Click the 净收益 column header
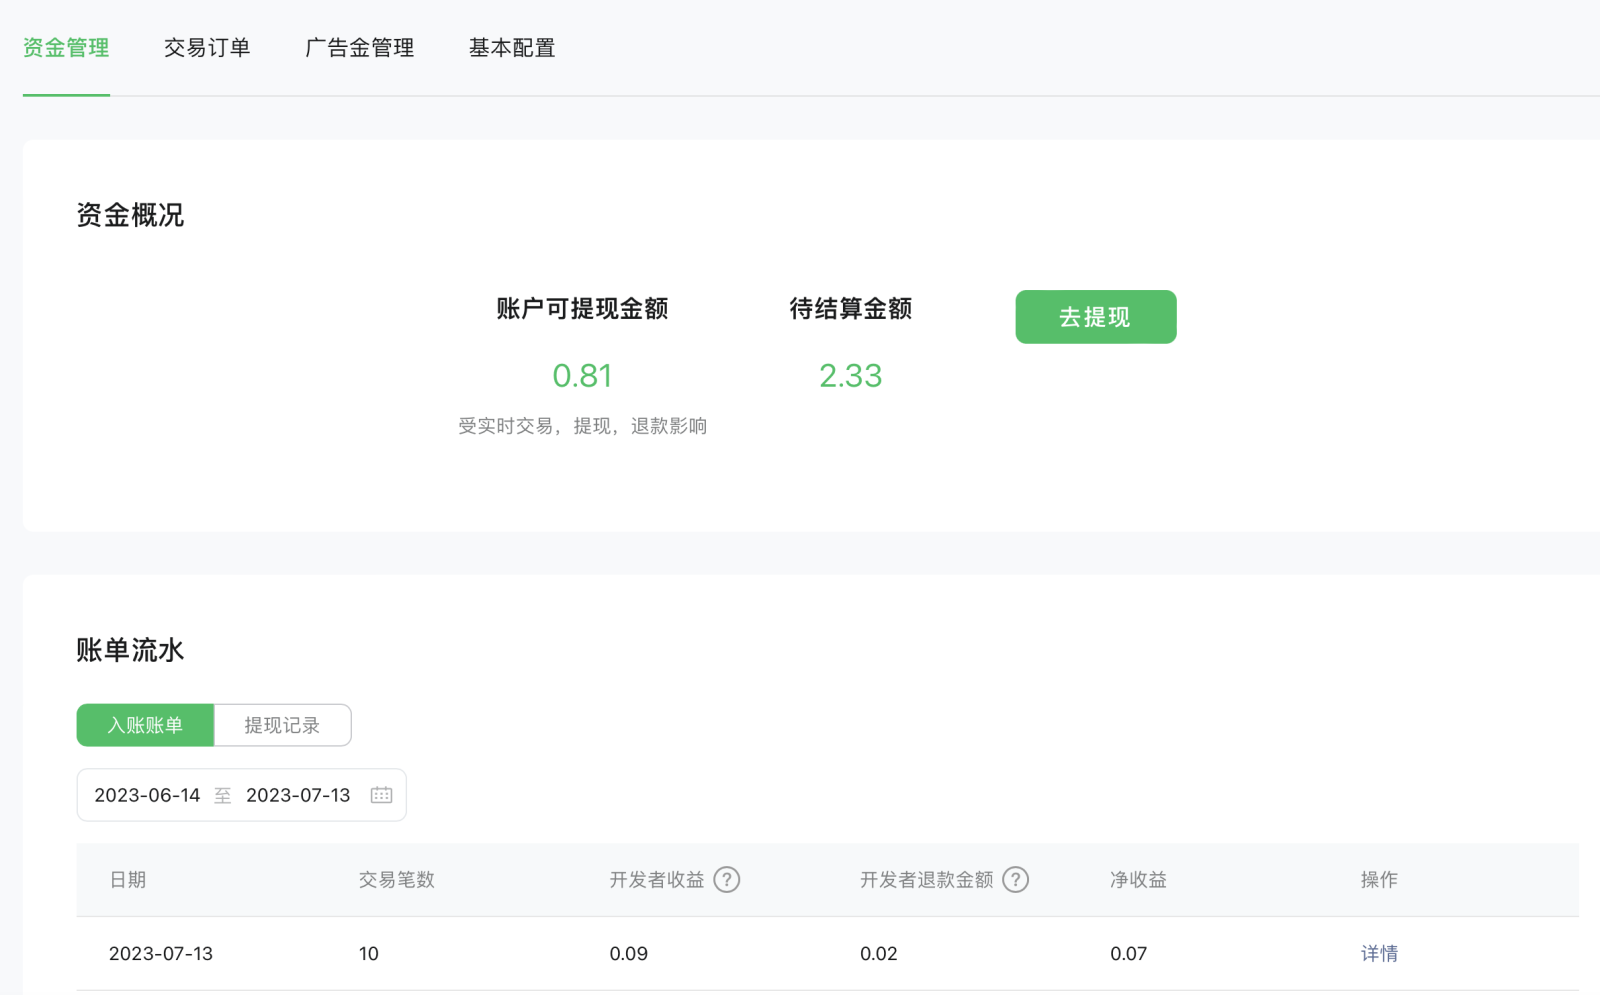Screen dimensions: 1600x995 pyautogui.click(x=1138, y=880)
